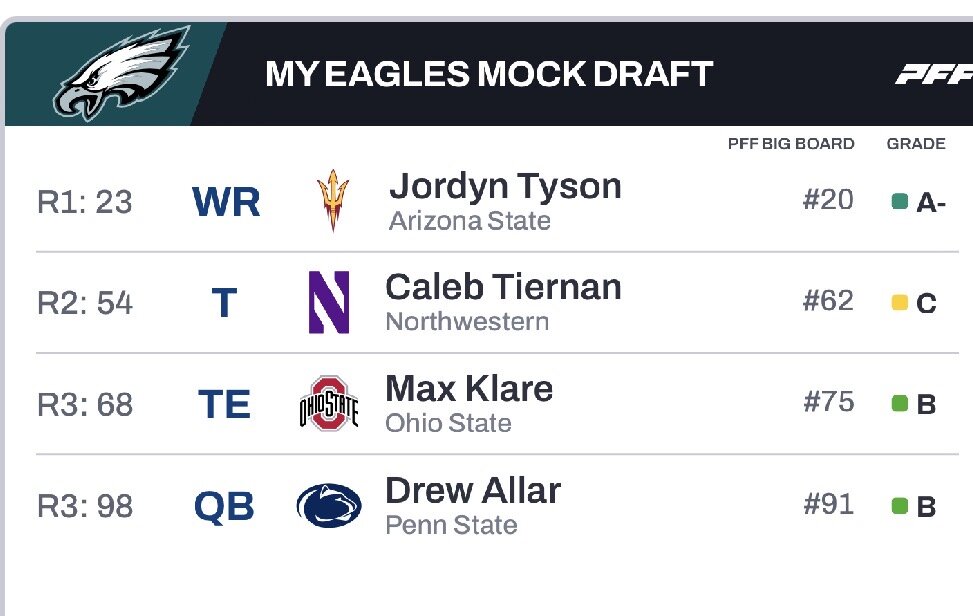Click the PFF logo in header
The height and width of the screenshot is (616, 973).
(934, 75)
